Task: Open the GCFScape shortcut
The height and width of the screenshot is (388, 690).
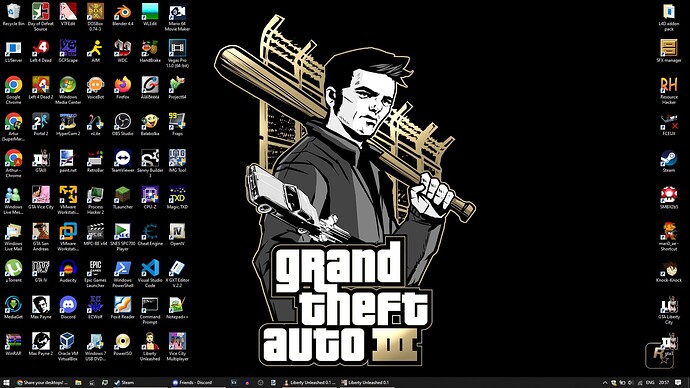Action: click(68, 51)
